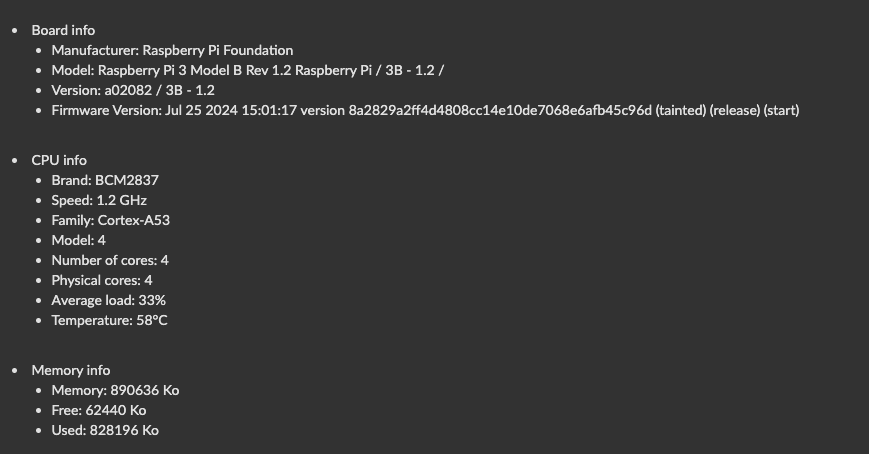
Task: Click the Speed: 1.2 GHz entry
Action: point(99,200)
